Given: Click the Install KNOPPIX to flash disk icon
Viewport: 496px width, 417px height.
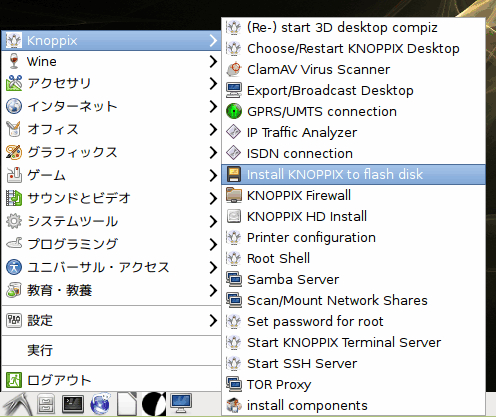Looking at the screenshot, I should click(234, 174).
